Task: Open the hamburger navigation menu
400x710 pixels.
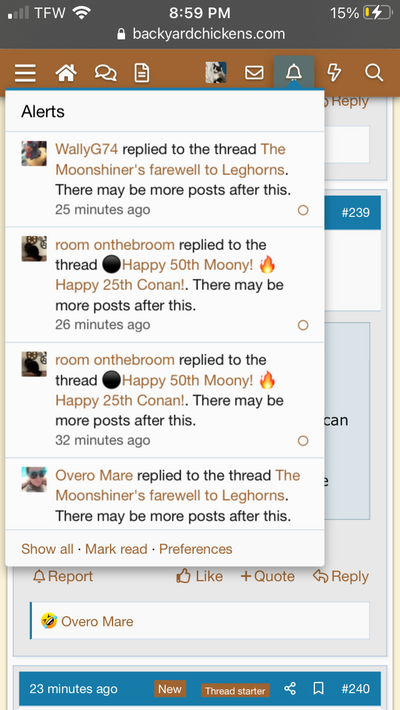Action: (25, 72)
